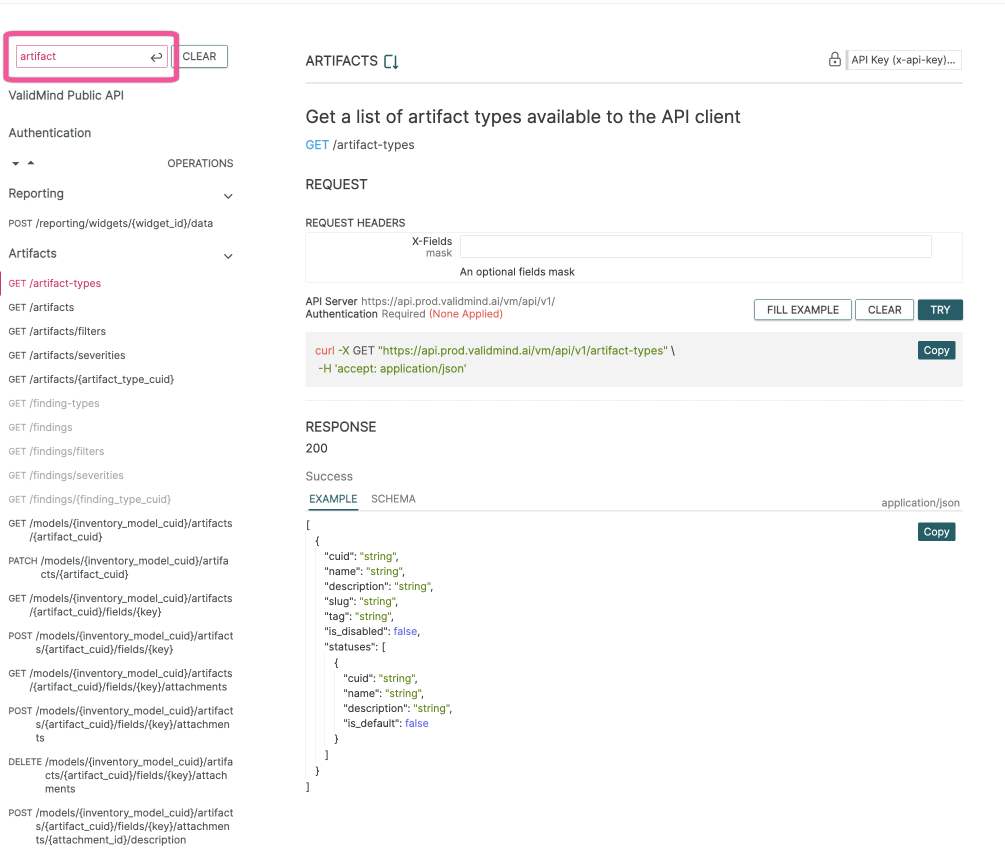Click the FILL EXAMPLE button

(x=802, y=310)
